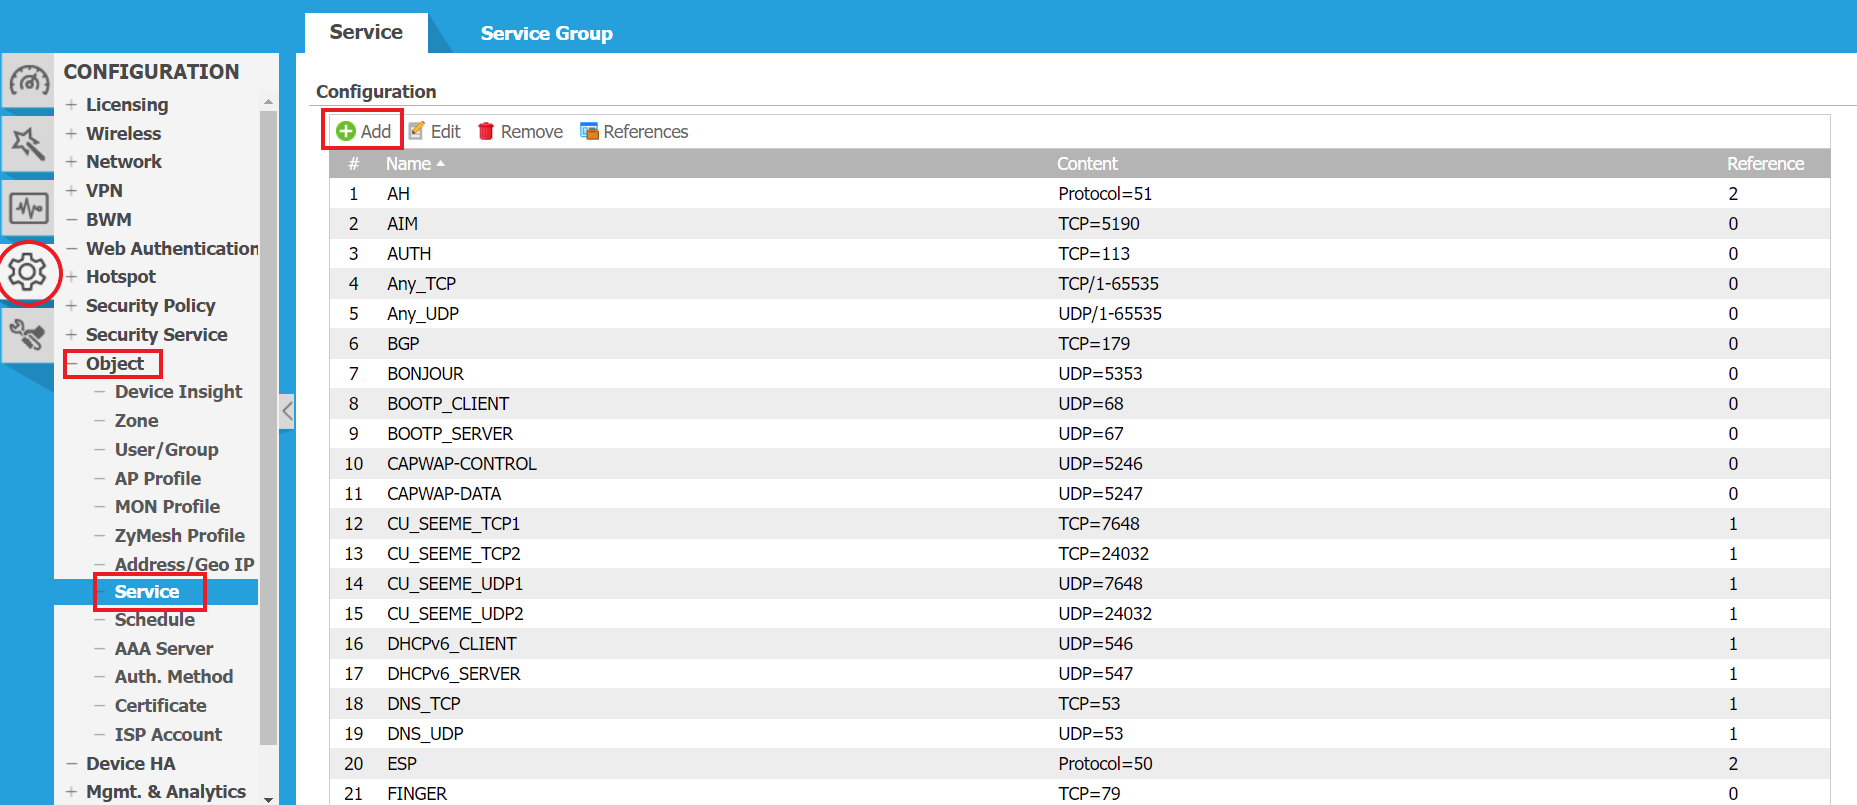Click the # column header

pos(353,163)
